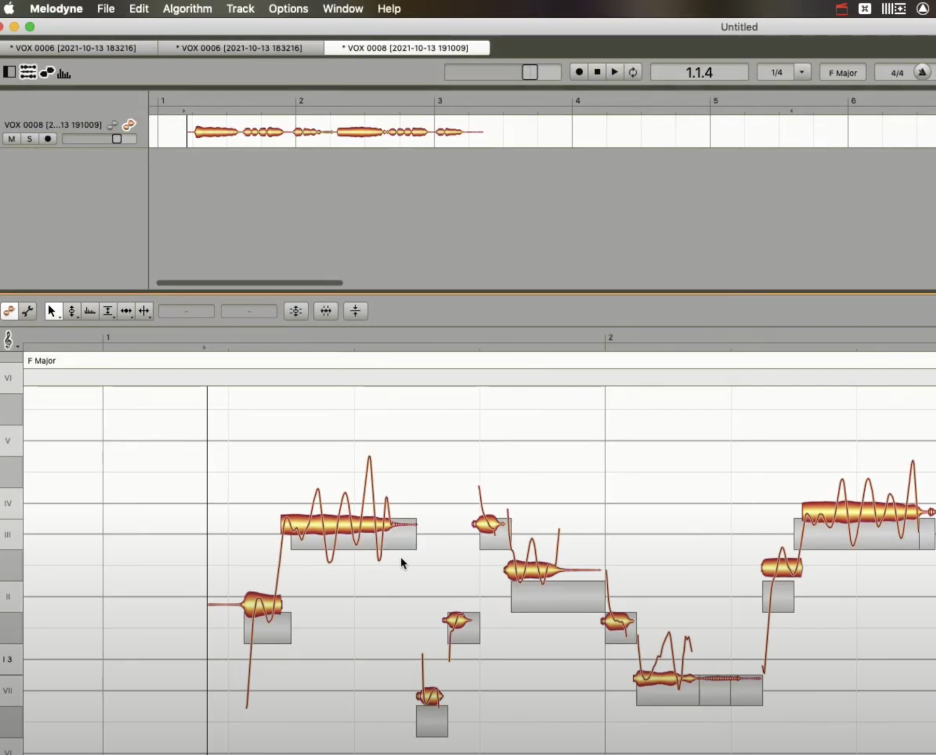
Task: Select the VOX 0008 waveform clip in track
Action: click(x=335, y=132)
